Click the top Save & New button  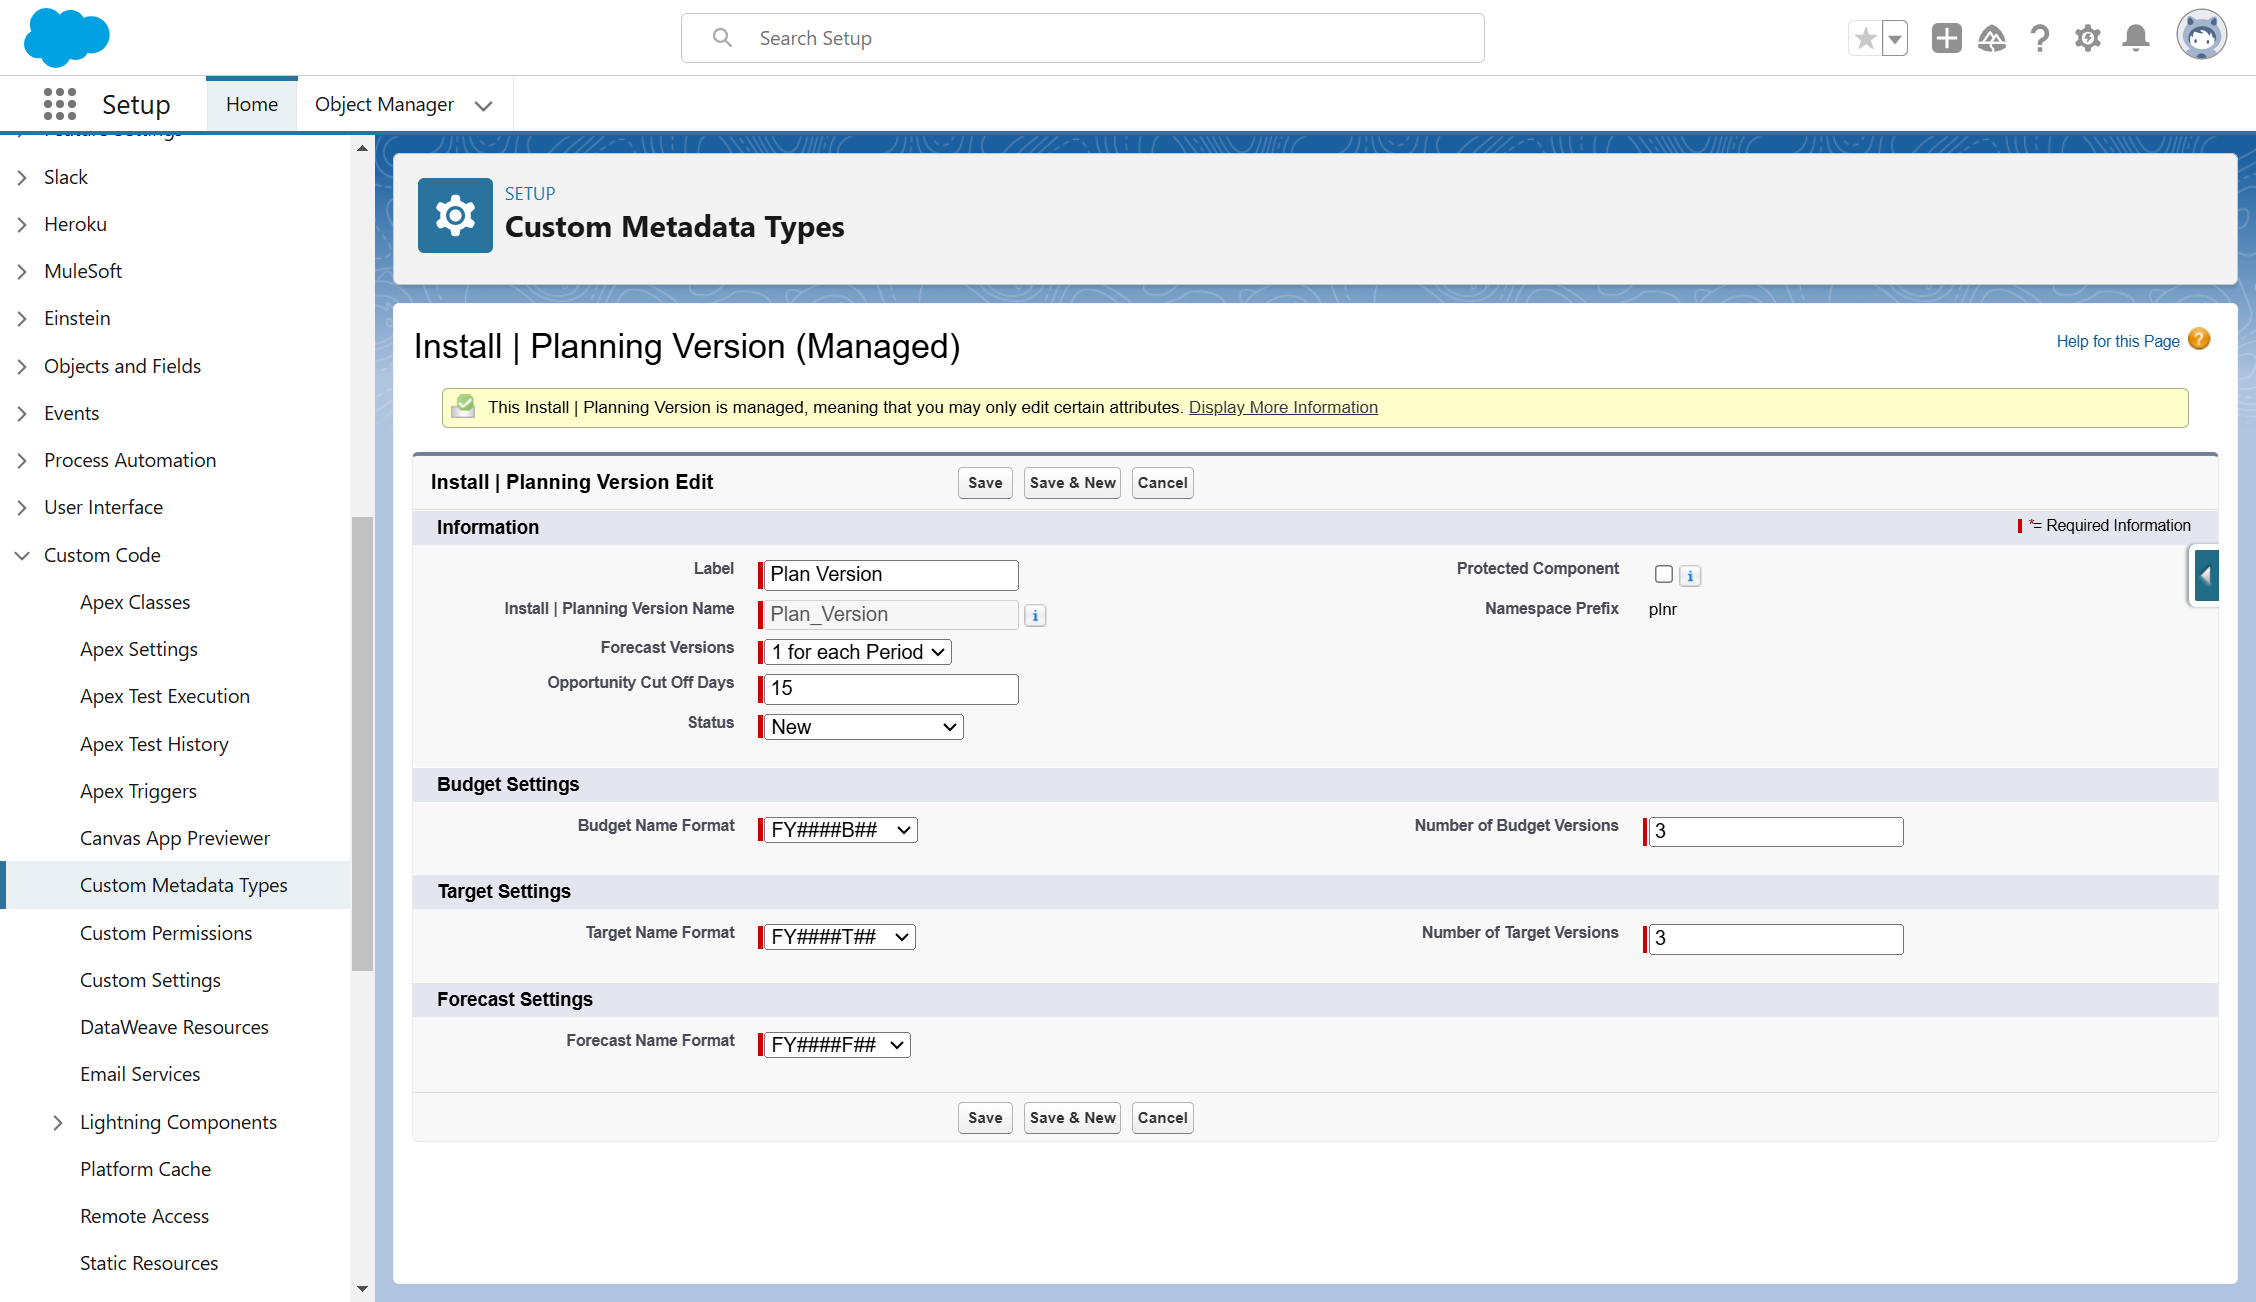tap(1072, 483)
